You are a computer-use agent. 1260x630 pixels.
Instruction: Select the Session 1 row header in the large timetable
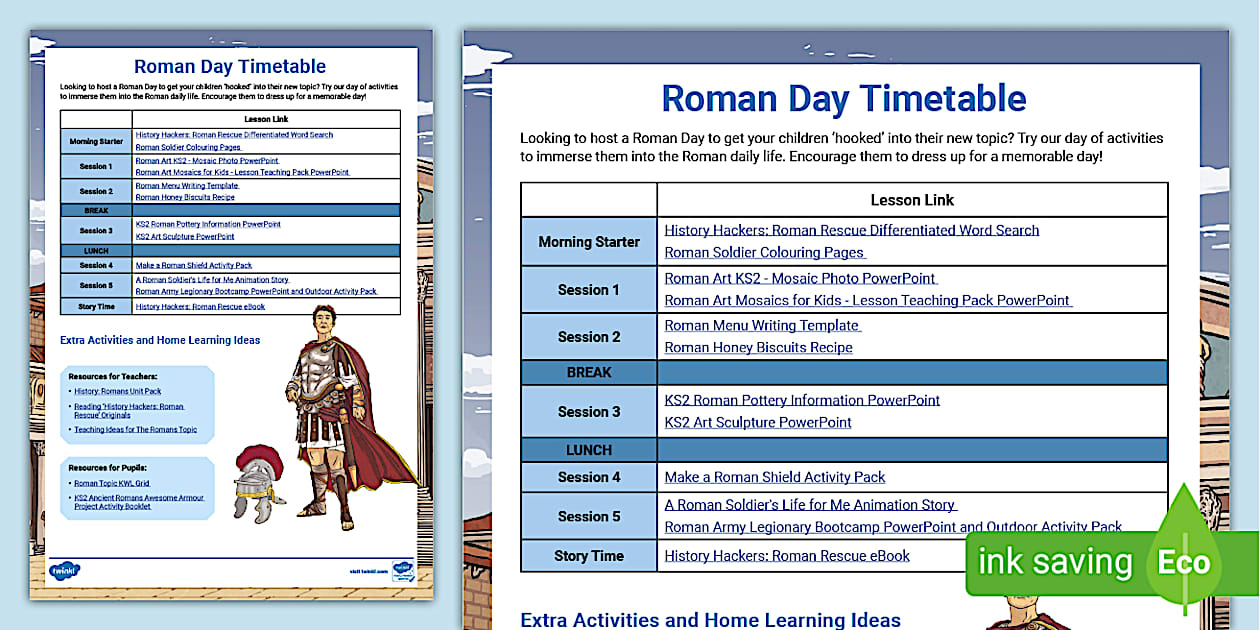click(x=588, y=290)
